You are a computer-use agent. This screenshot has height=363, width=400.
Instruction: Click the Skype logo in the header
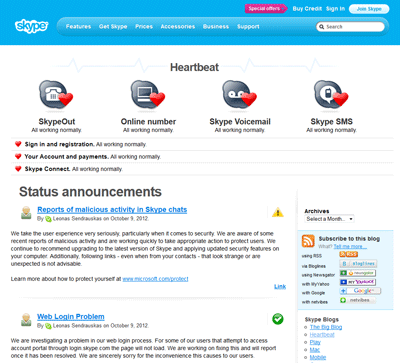[32, 26]
